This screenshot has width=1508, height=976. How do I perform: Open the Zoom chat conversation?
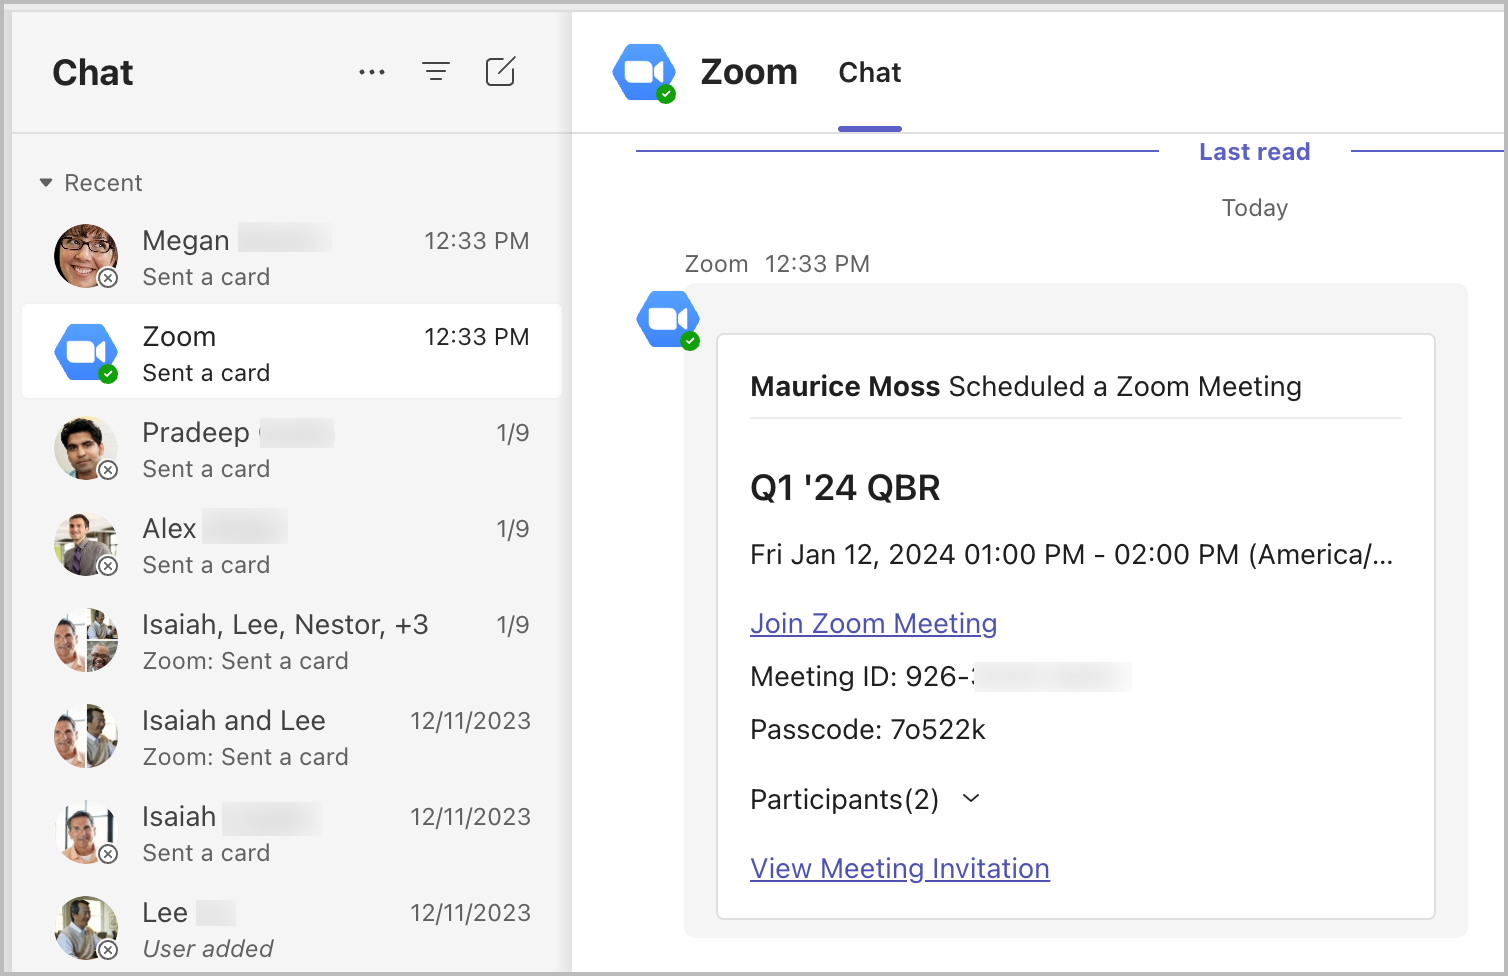coord(292,352)
